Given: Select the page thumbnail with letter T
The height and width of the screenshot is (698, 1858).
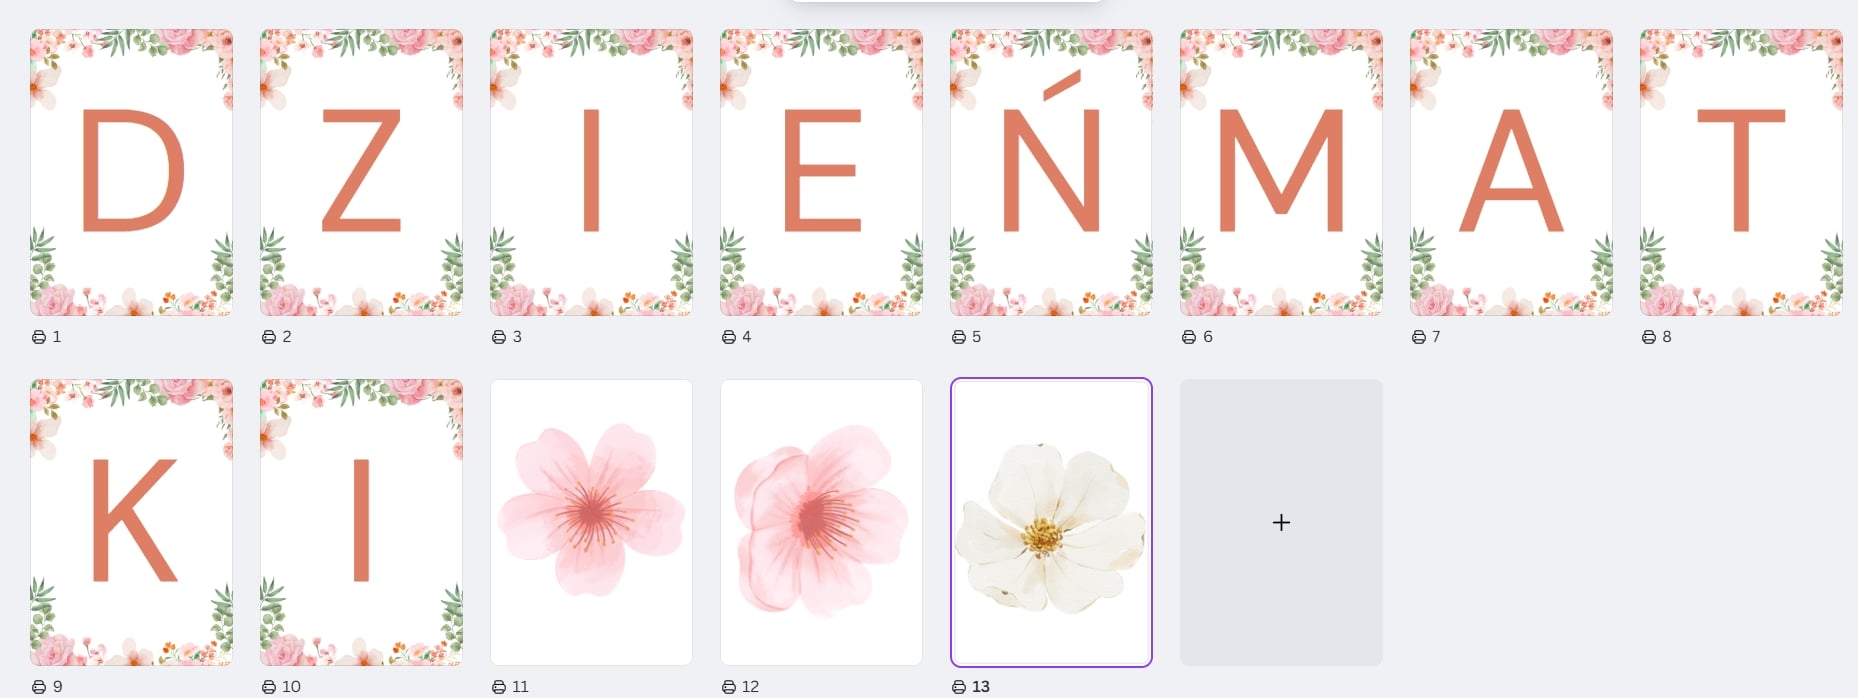Looking at the screenshot, I should pos(1741,172).
